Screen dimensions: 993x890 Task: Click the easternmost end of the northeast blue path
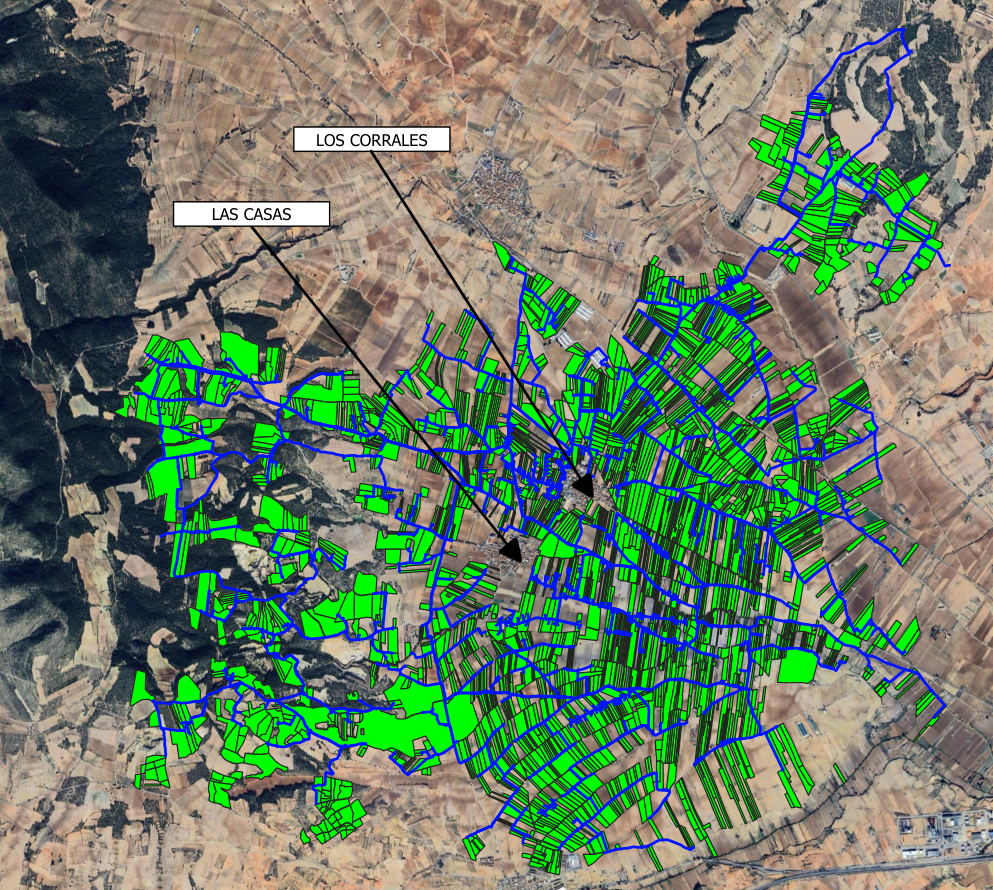(x=947, y=265)
